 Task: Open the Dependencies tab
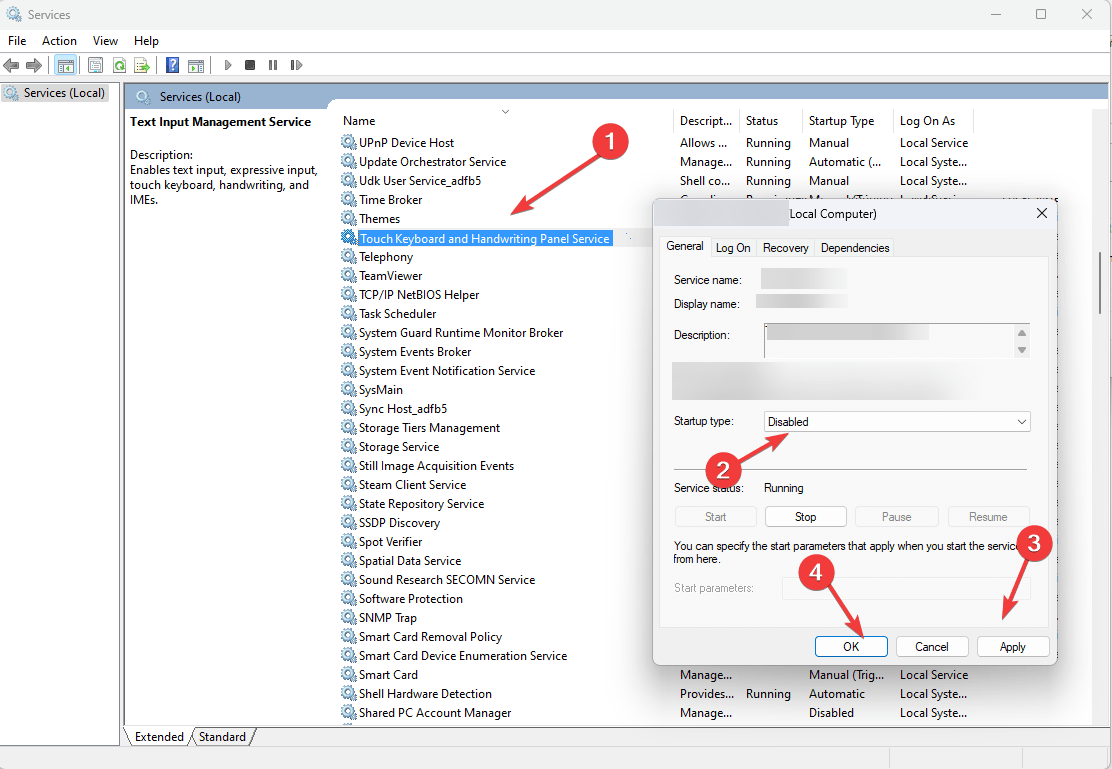click(855, 247)
